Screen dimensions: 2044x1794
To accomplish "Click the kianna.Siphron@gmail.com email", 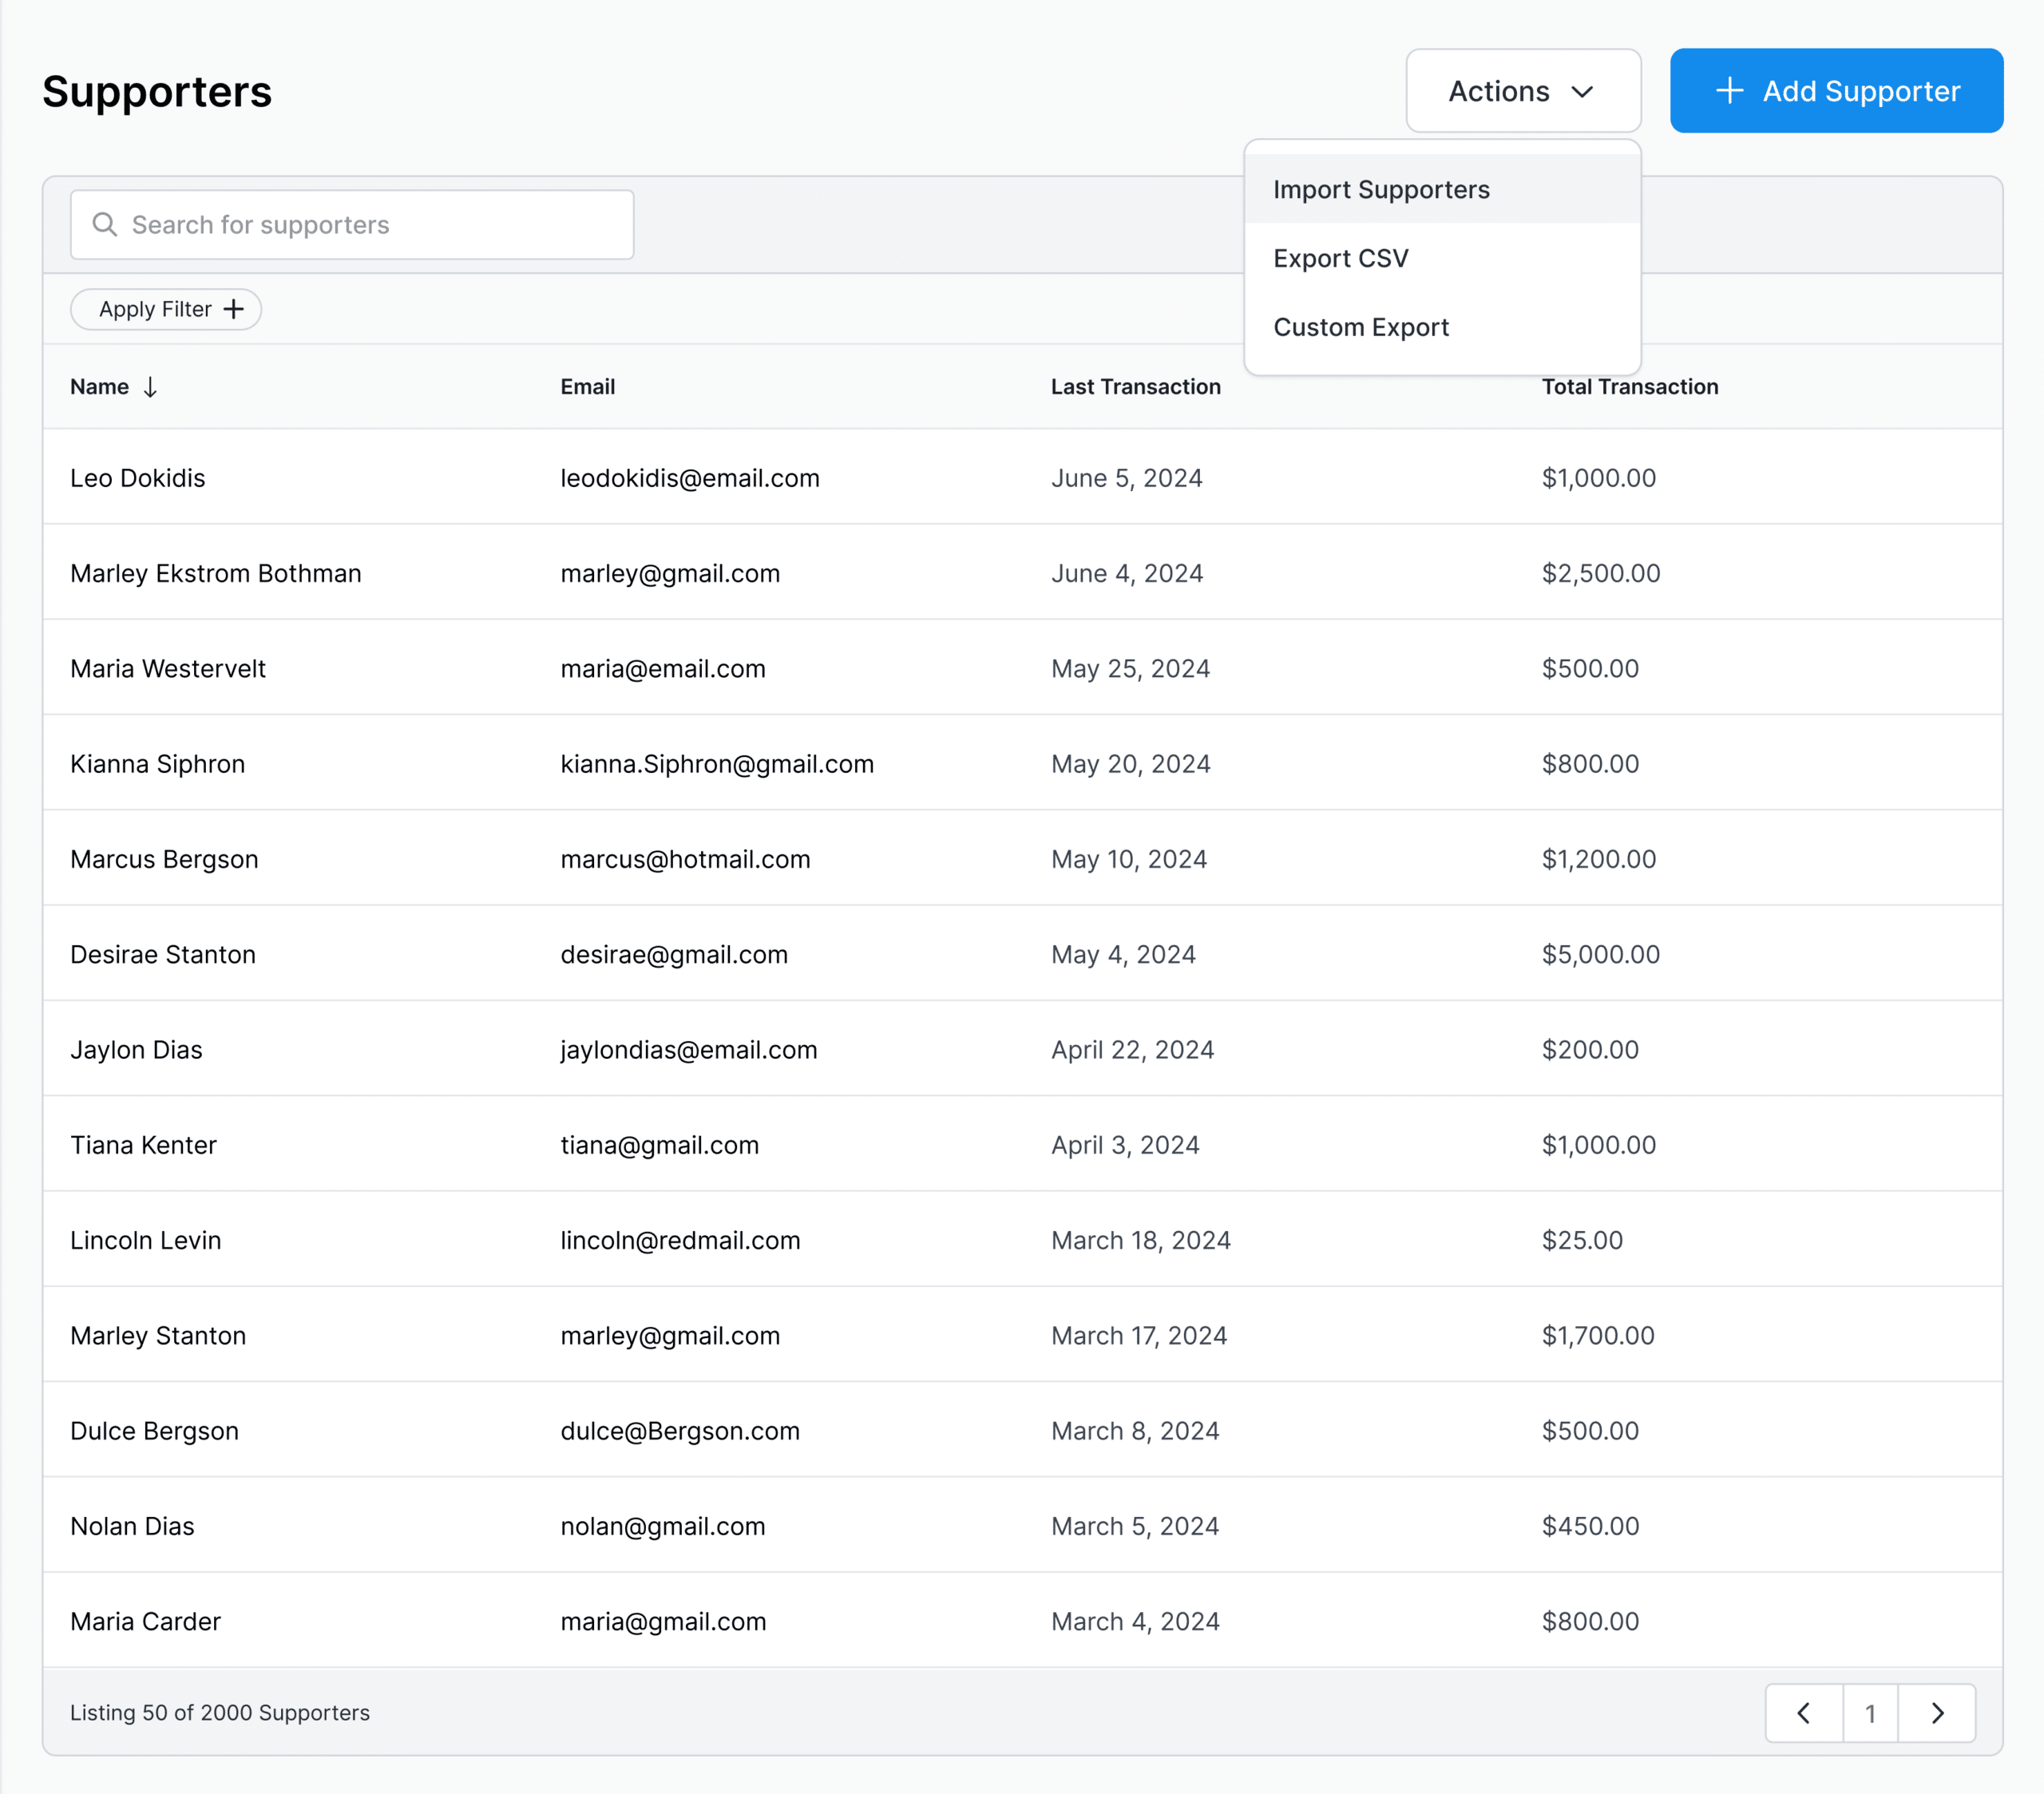I will (717, 764).
